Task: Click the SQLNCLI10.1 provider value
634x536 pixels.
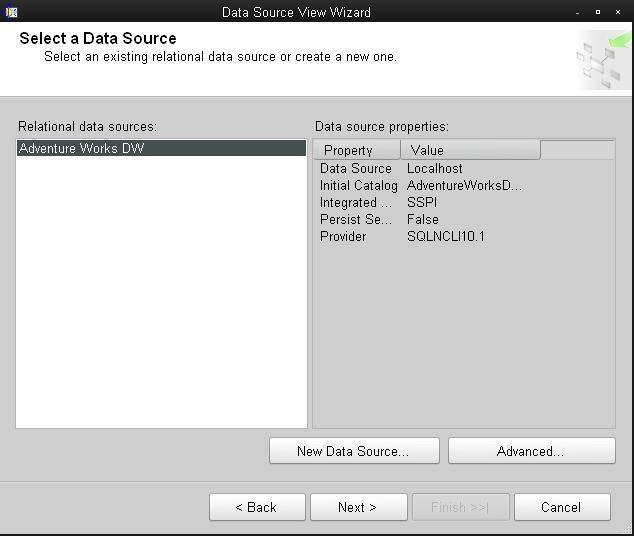Action: [x=446, y=236]
